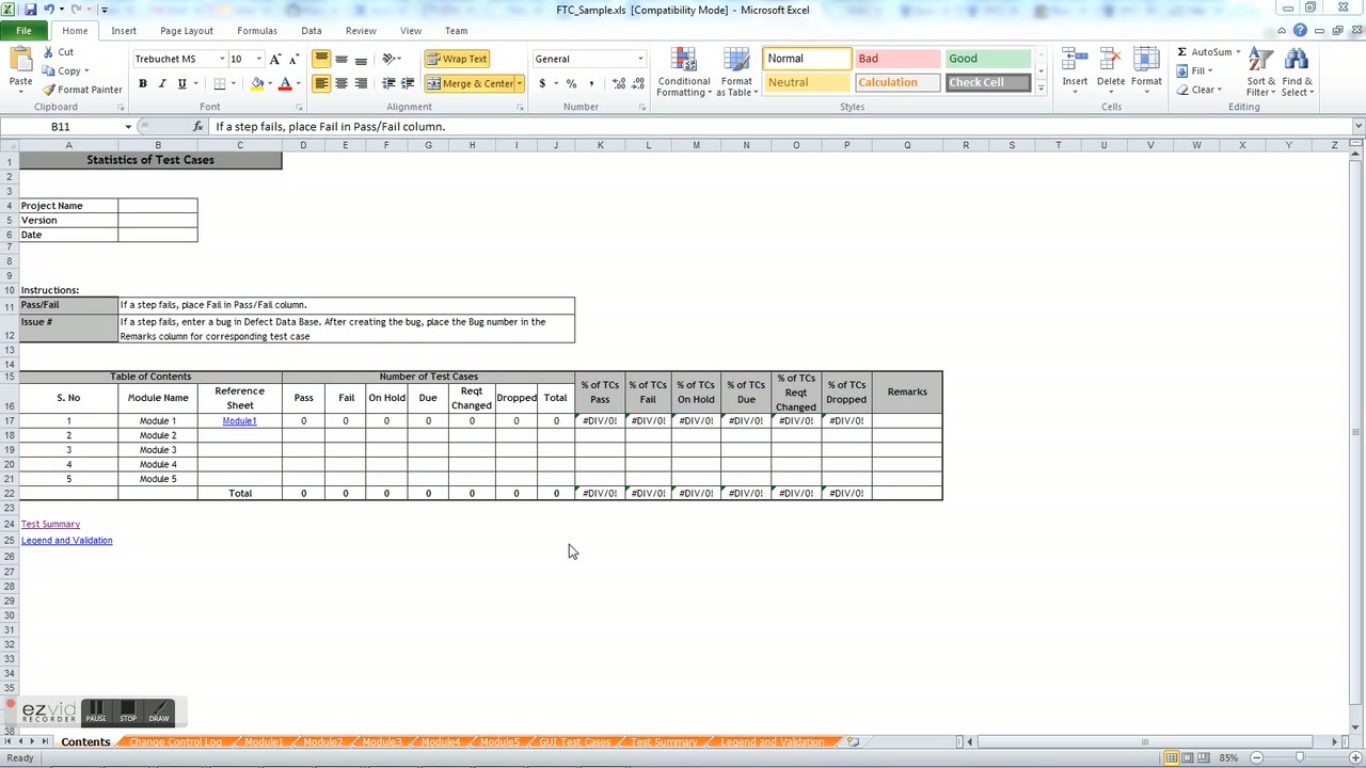The height and width of the screenshot is (768, 1366).
Task: Click the Delete cells icon
Action: click(x=1111, y=60)
